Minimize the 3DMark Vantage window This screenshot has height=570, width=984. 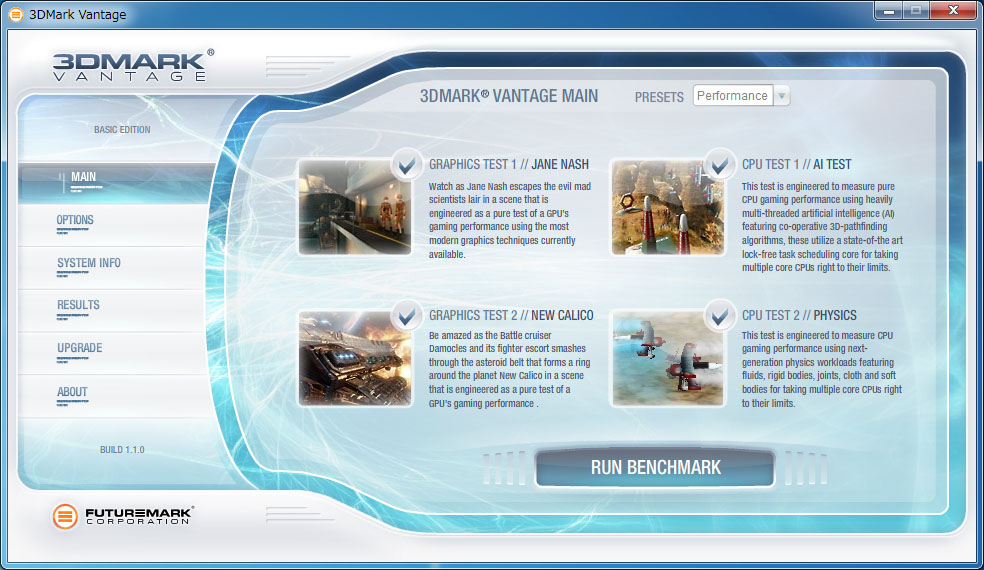pos(889,11)
